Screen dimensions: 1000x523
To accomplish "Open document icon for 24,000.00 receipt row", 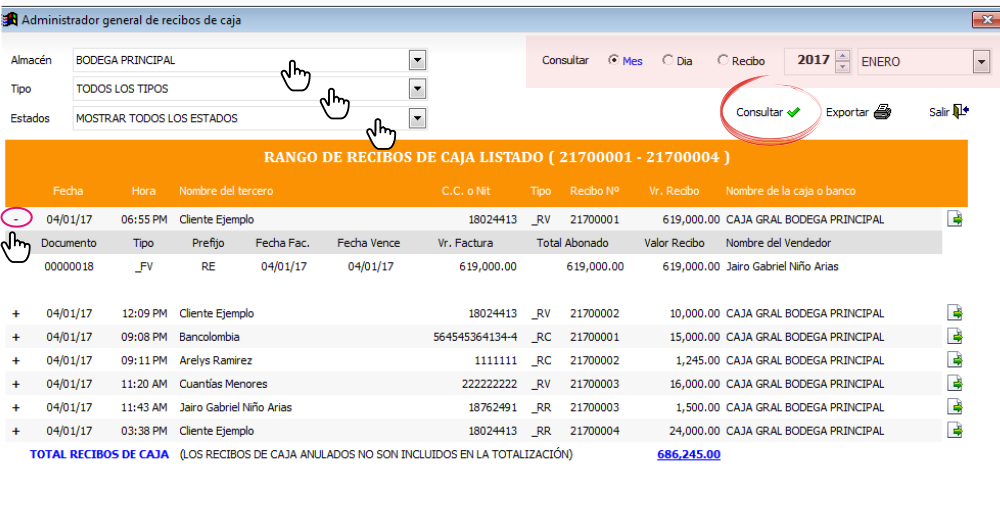I will [955, 431].
